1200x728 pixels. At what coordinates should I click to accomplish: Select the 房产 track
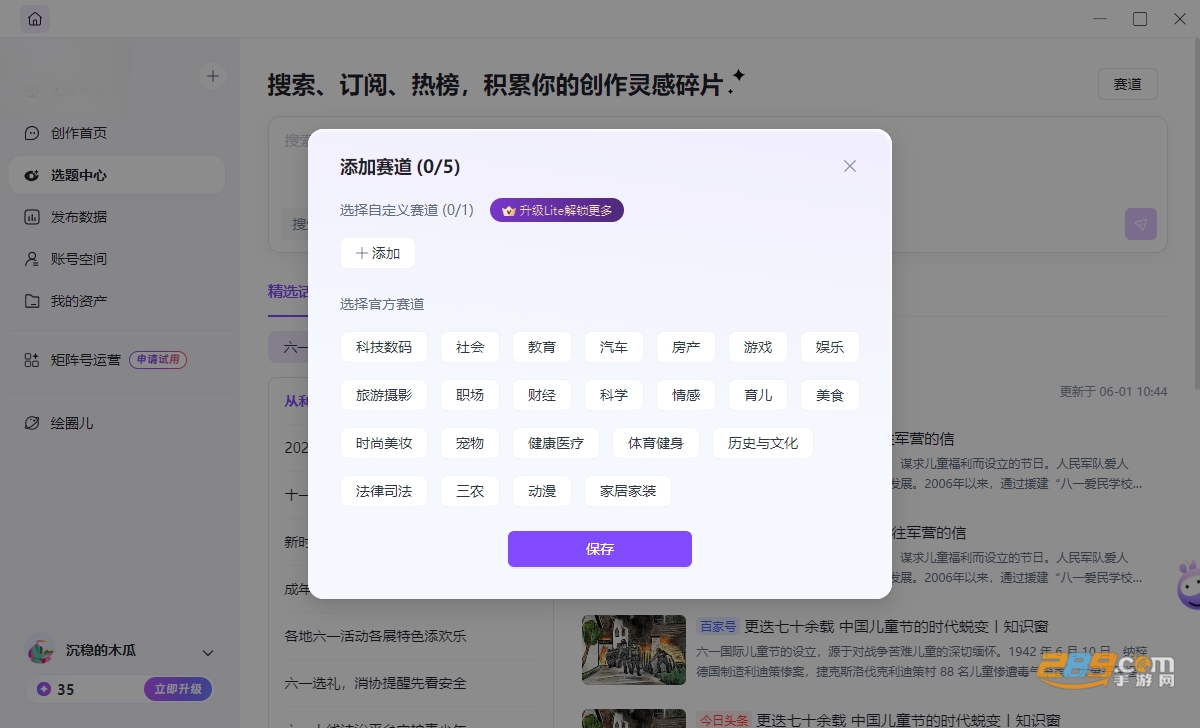(x=686, y=347)
